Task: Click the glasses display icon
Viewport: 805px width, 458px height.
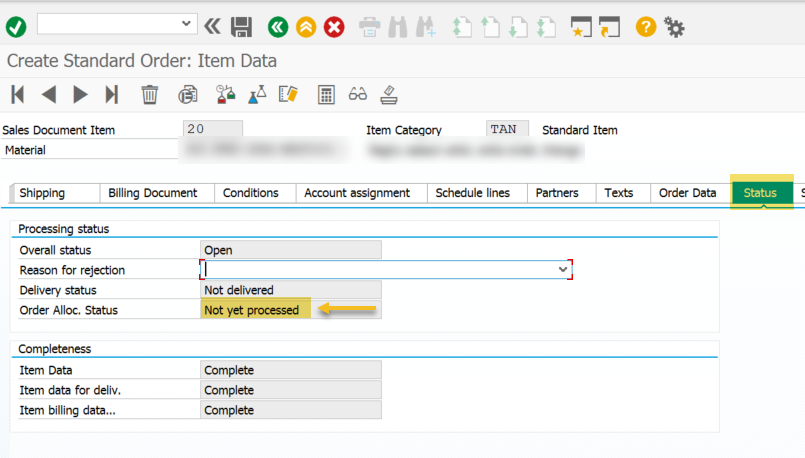Action: coord(357,95)
